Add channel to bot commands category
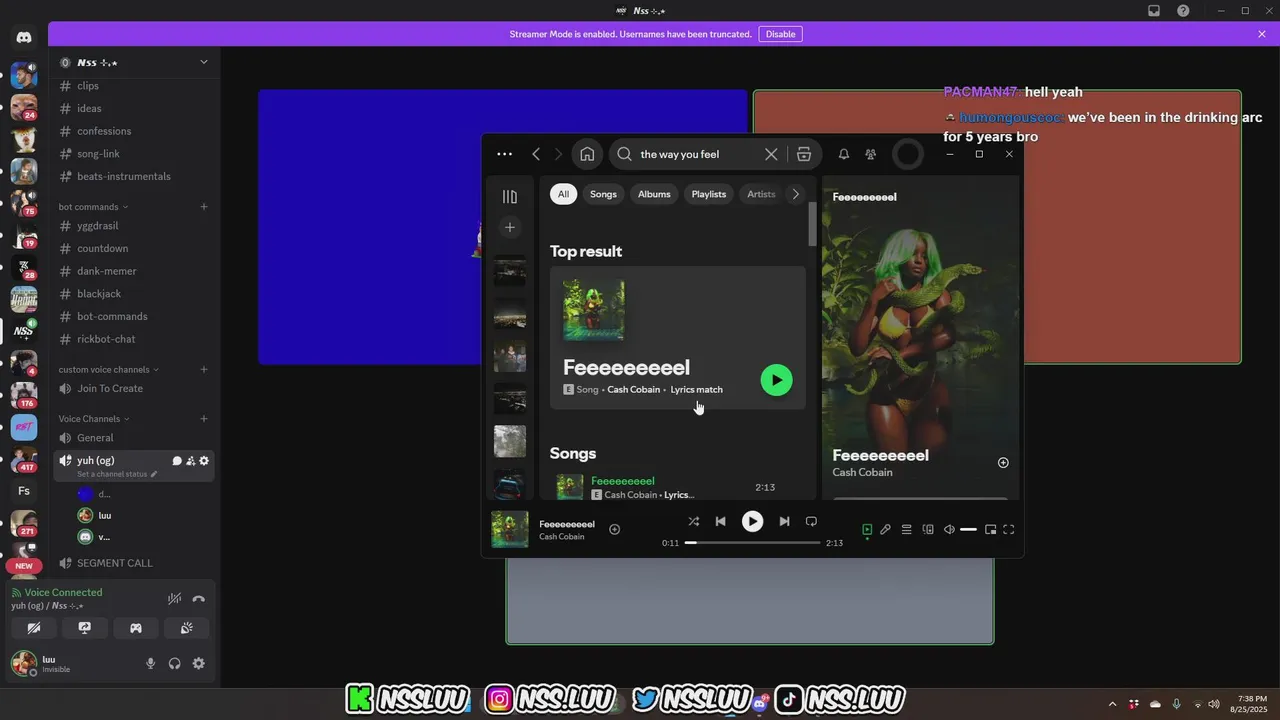This screenshot has width=1280, height=720. click(204, 207)
